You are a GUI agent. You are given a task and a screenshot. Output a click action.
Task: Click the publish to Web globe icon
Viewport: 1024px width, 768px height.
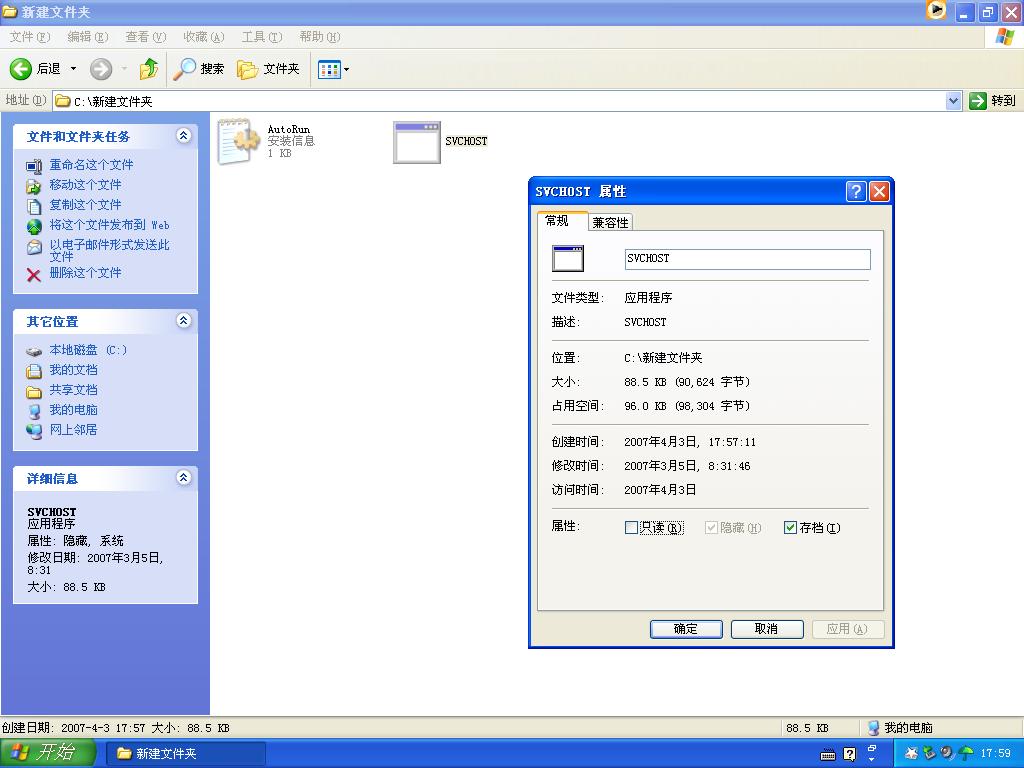pyautogui.click(x=34, y=227)
